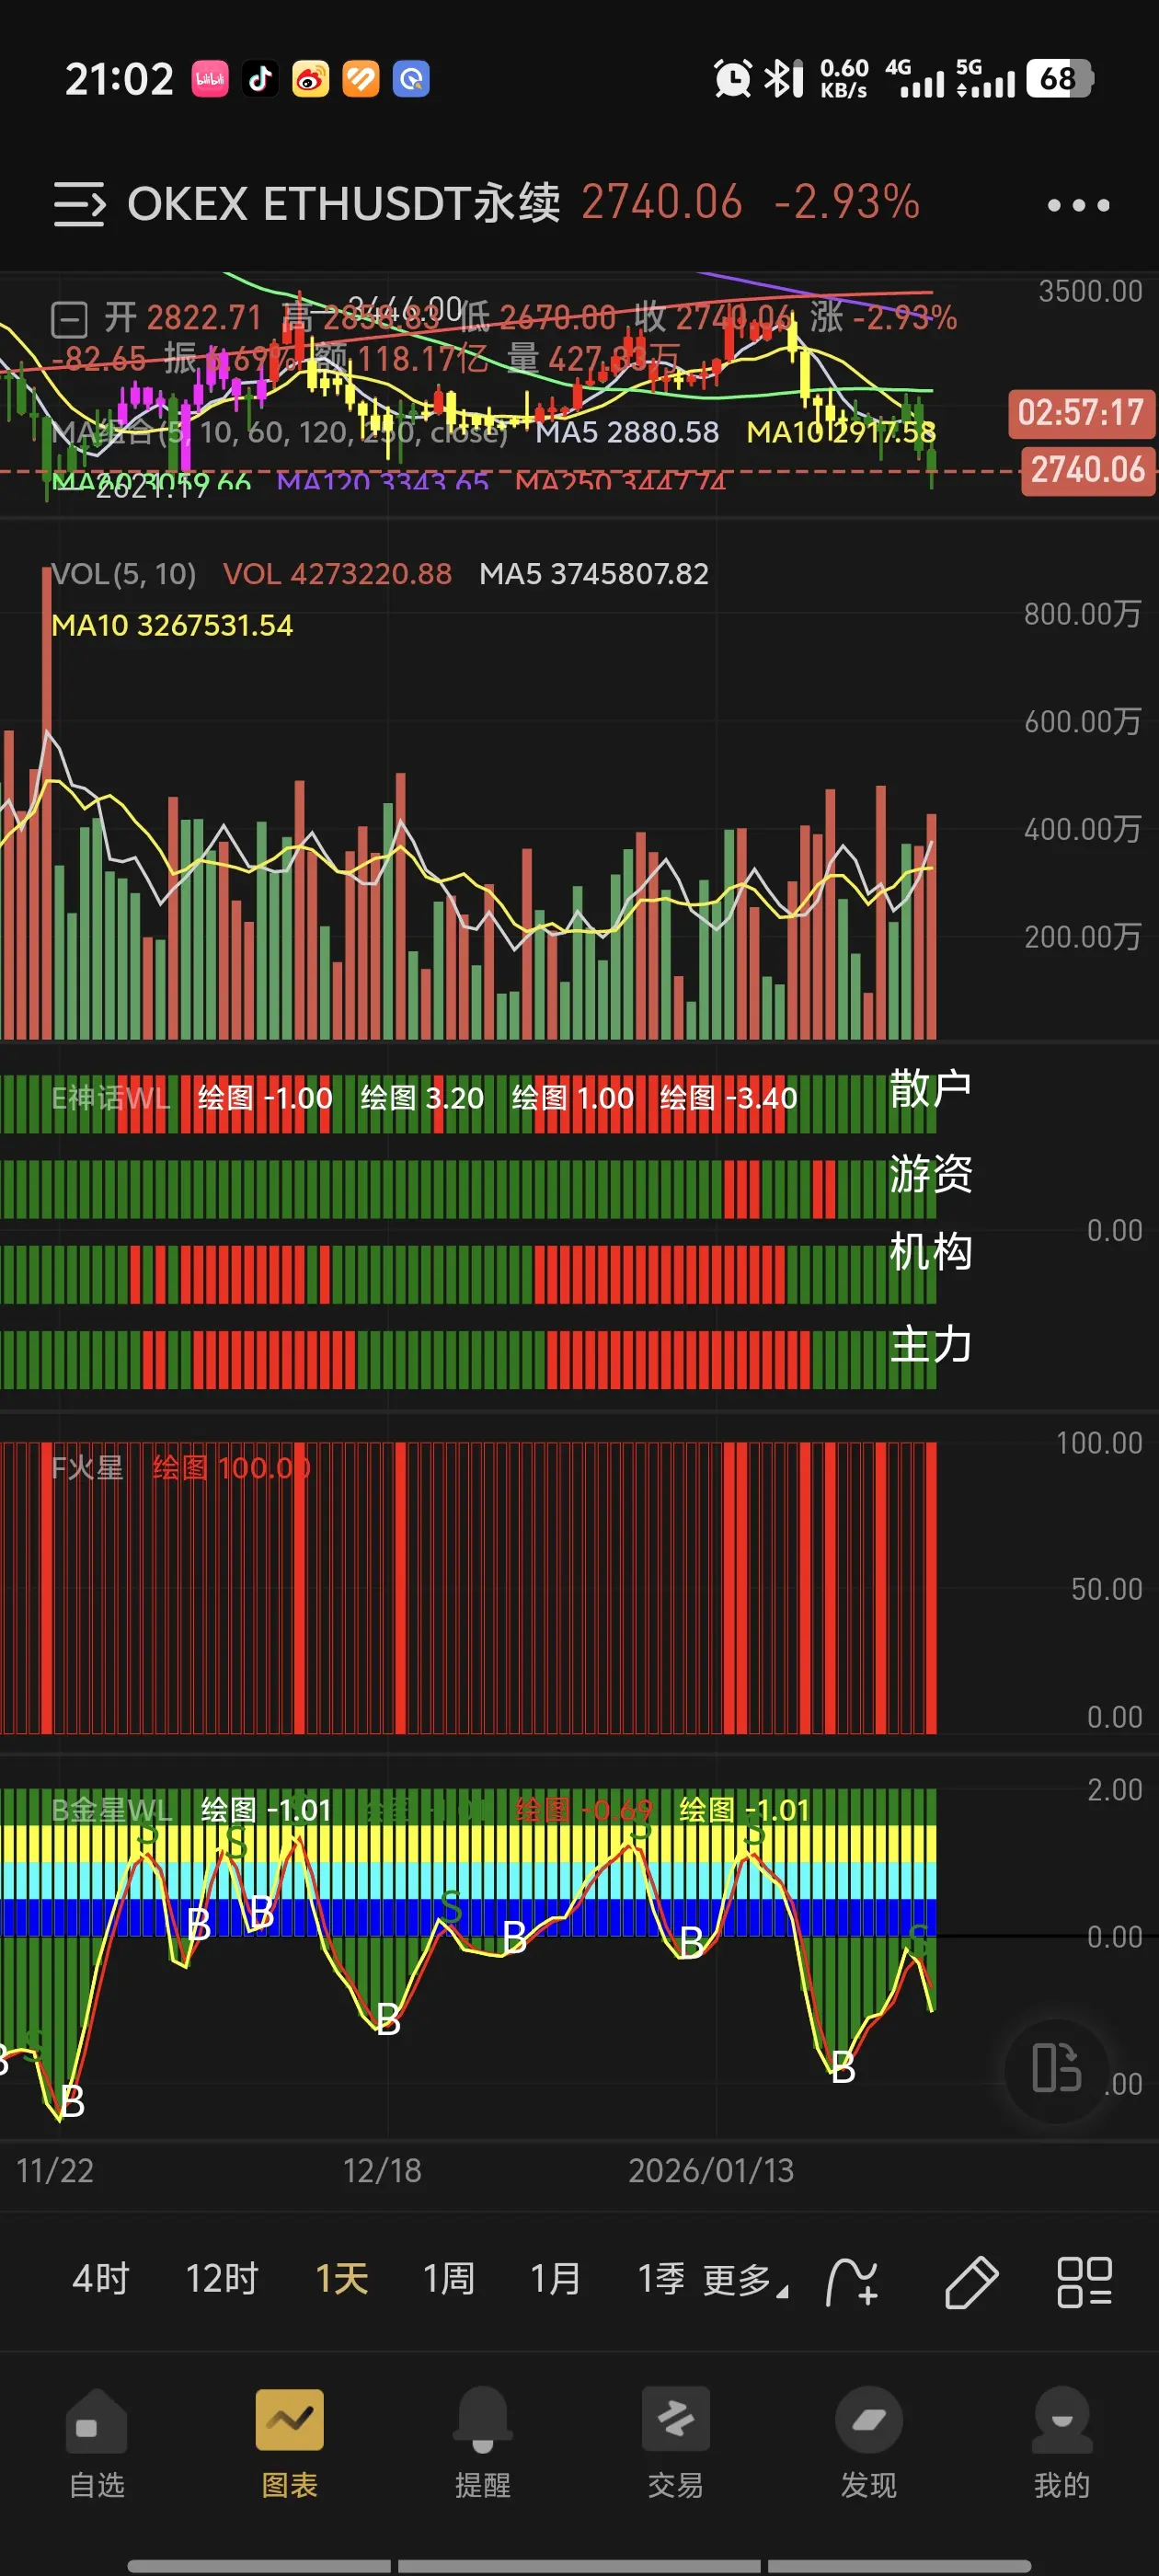This screenshot has height=2576, width=1159.
Task: Open the 交易 trade tab
Action: (676, 2443)
